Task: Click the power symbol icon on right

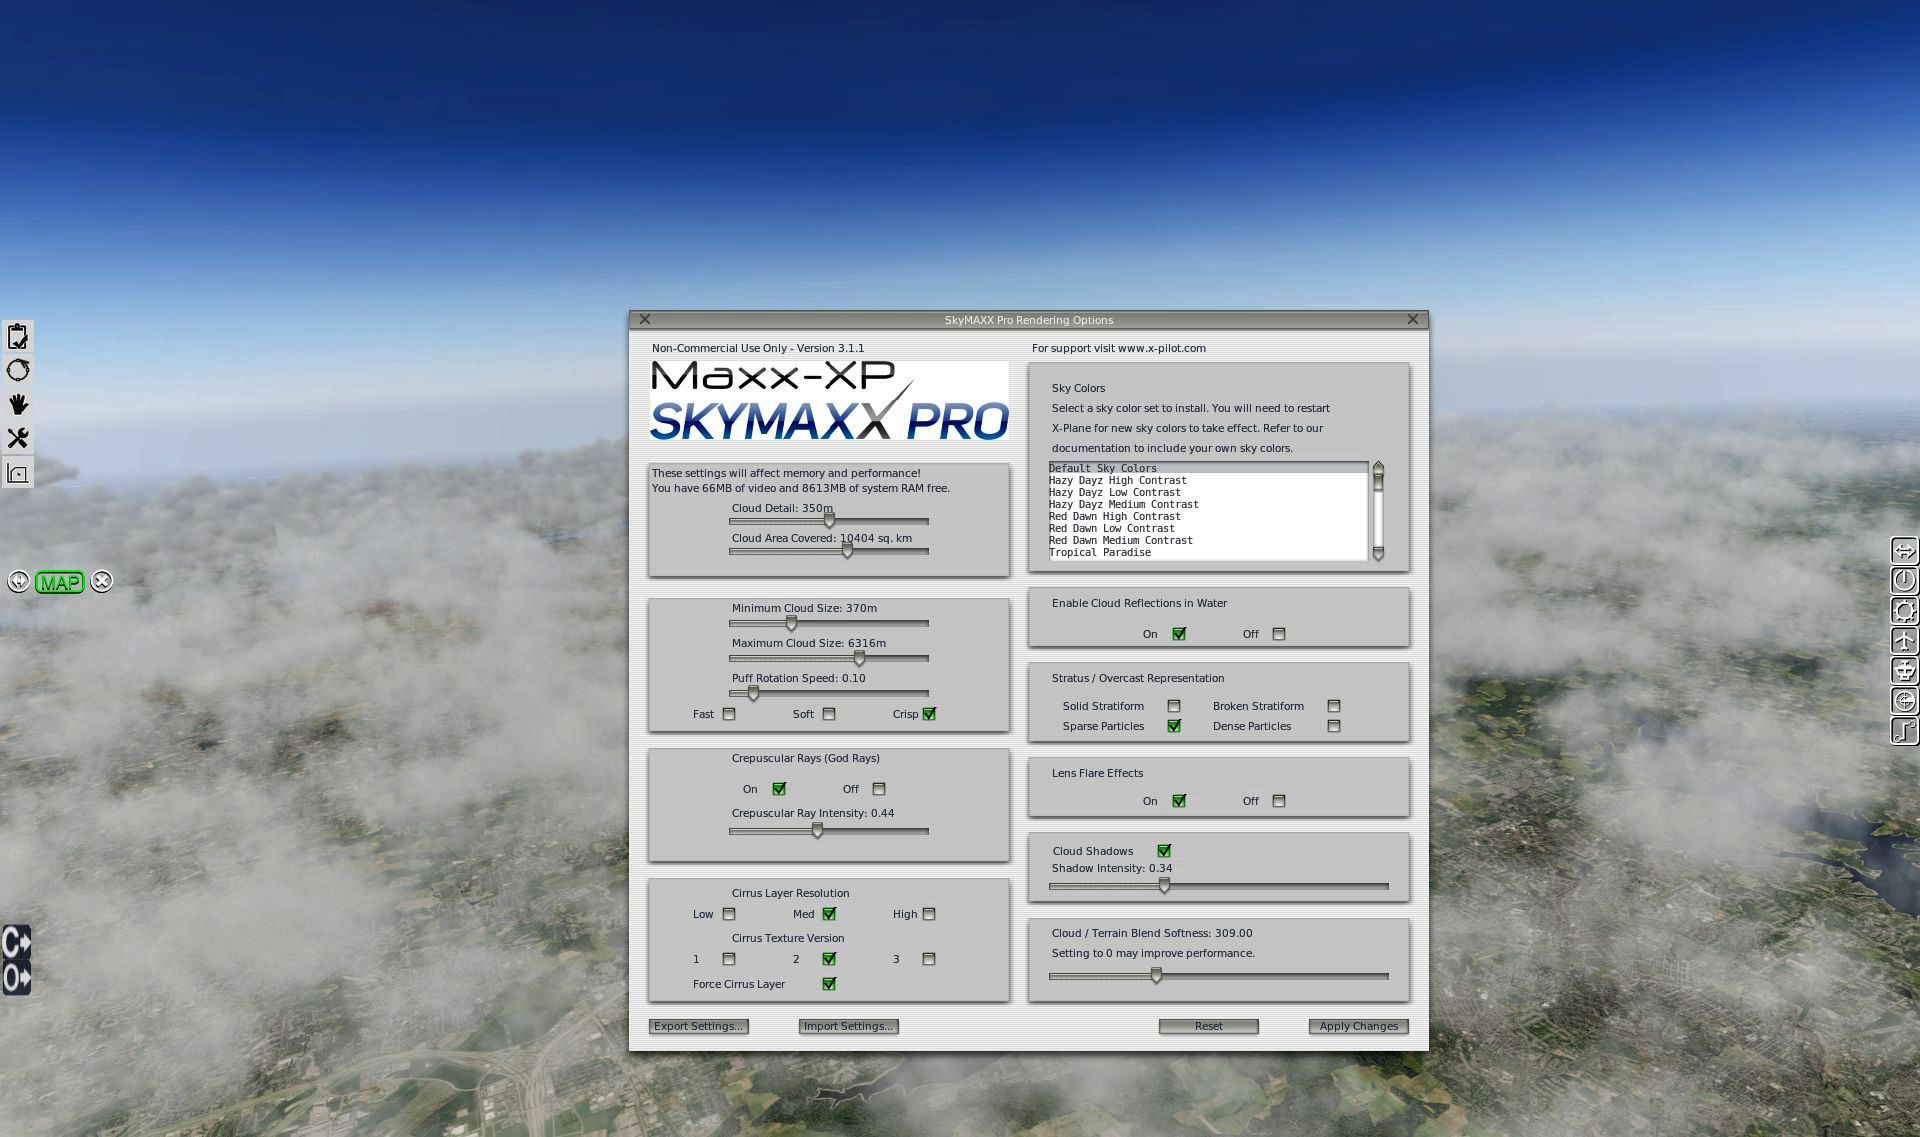Action: pyautogui.click(x=1904, y=581)
